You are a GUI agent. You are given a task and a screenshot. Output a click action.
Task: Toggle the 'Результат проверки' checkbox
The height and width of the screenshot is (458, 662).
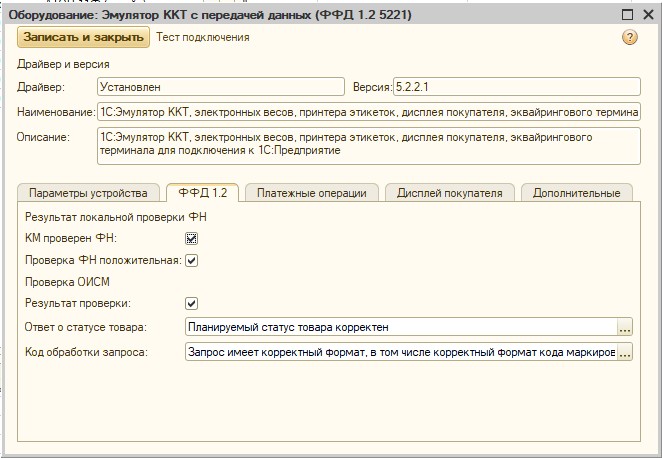tap(192, 303)
